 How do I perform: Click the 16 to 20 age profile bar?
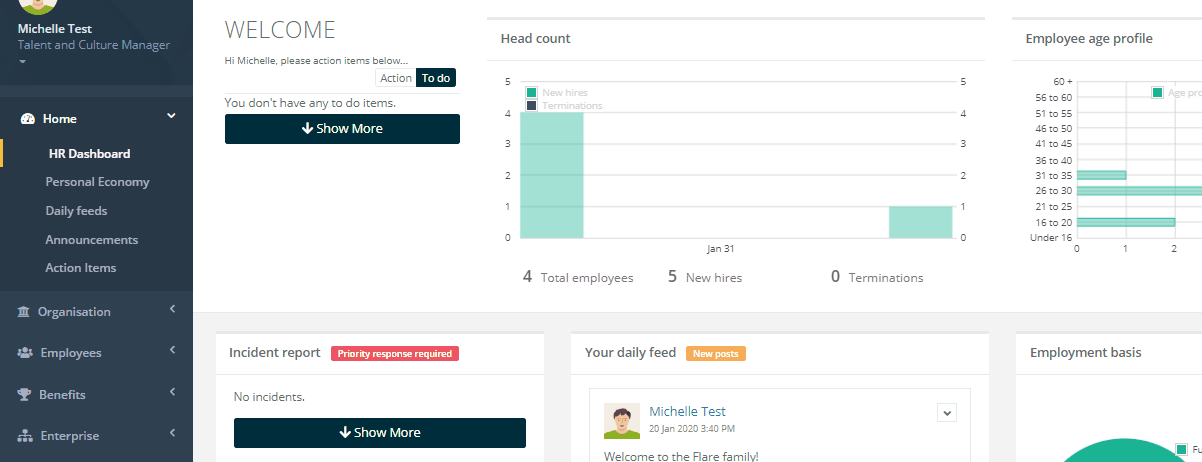tap(1125, 222)
